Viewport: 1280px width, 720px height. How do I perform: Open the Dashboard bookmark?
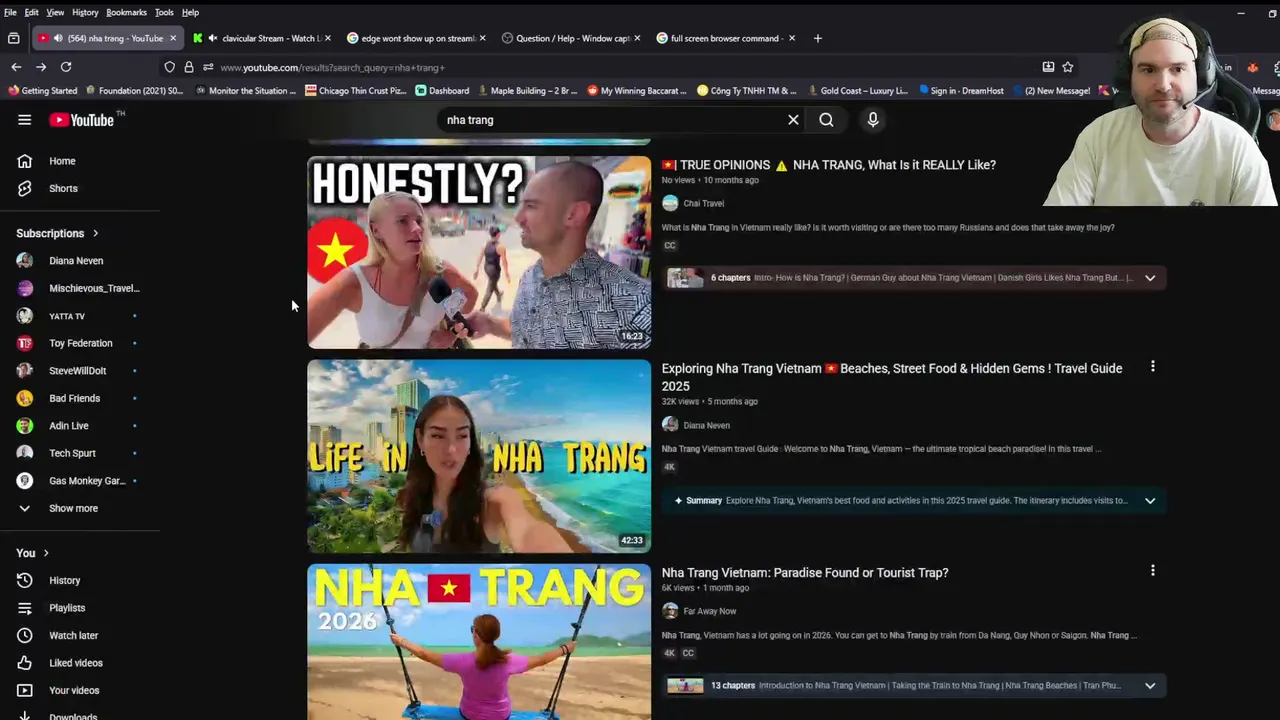pyautogui.click(x=442, y=90)
